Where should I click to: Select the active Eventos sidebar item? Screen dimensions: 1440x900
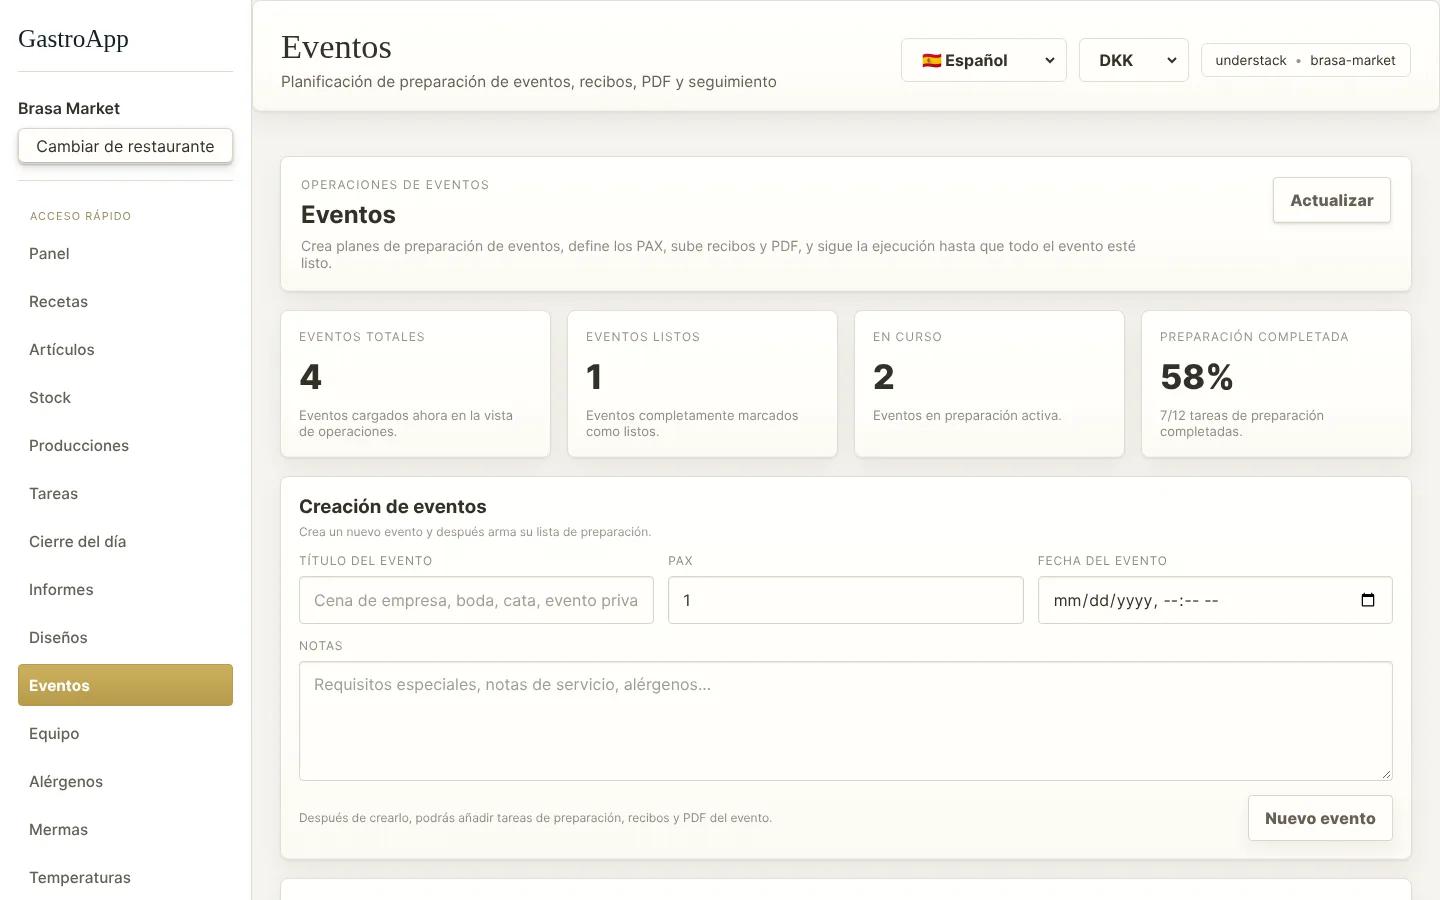click(125, 685)
